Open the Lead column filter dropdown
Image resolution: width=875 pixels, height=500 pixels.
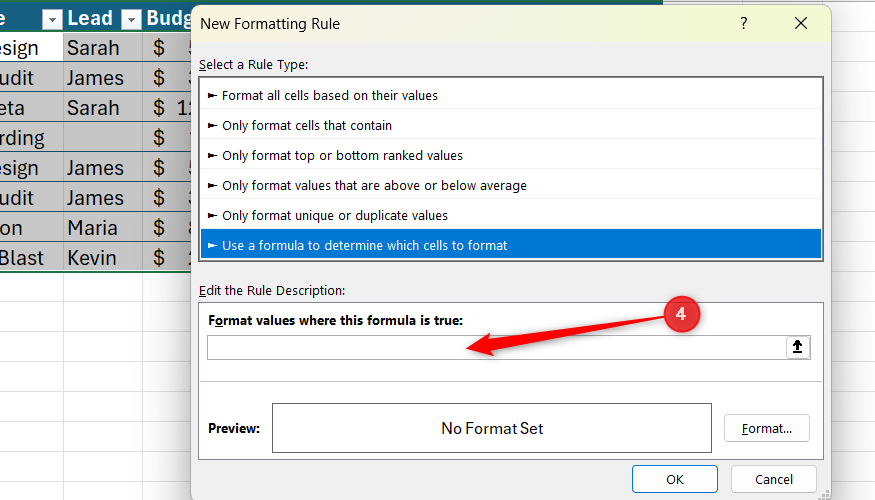tap(131, 20)
